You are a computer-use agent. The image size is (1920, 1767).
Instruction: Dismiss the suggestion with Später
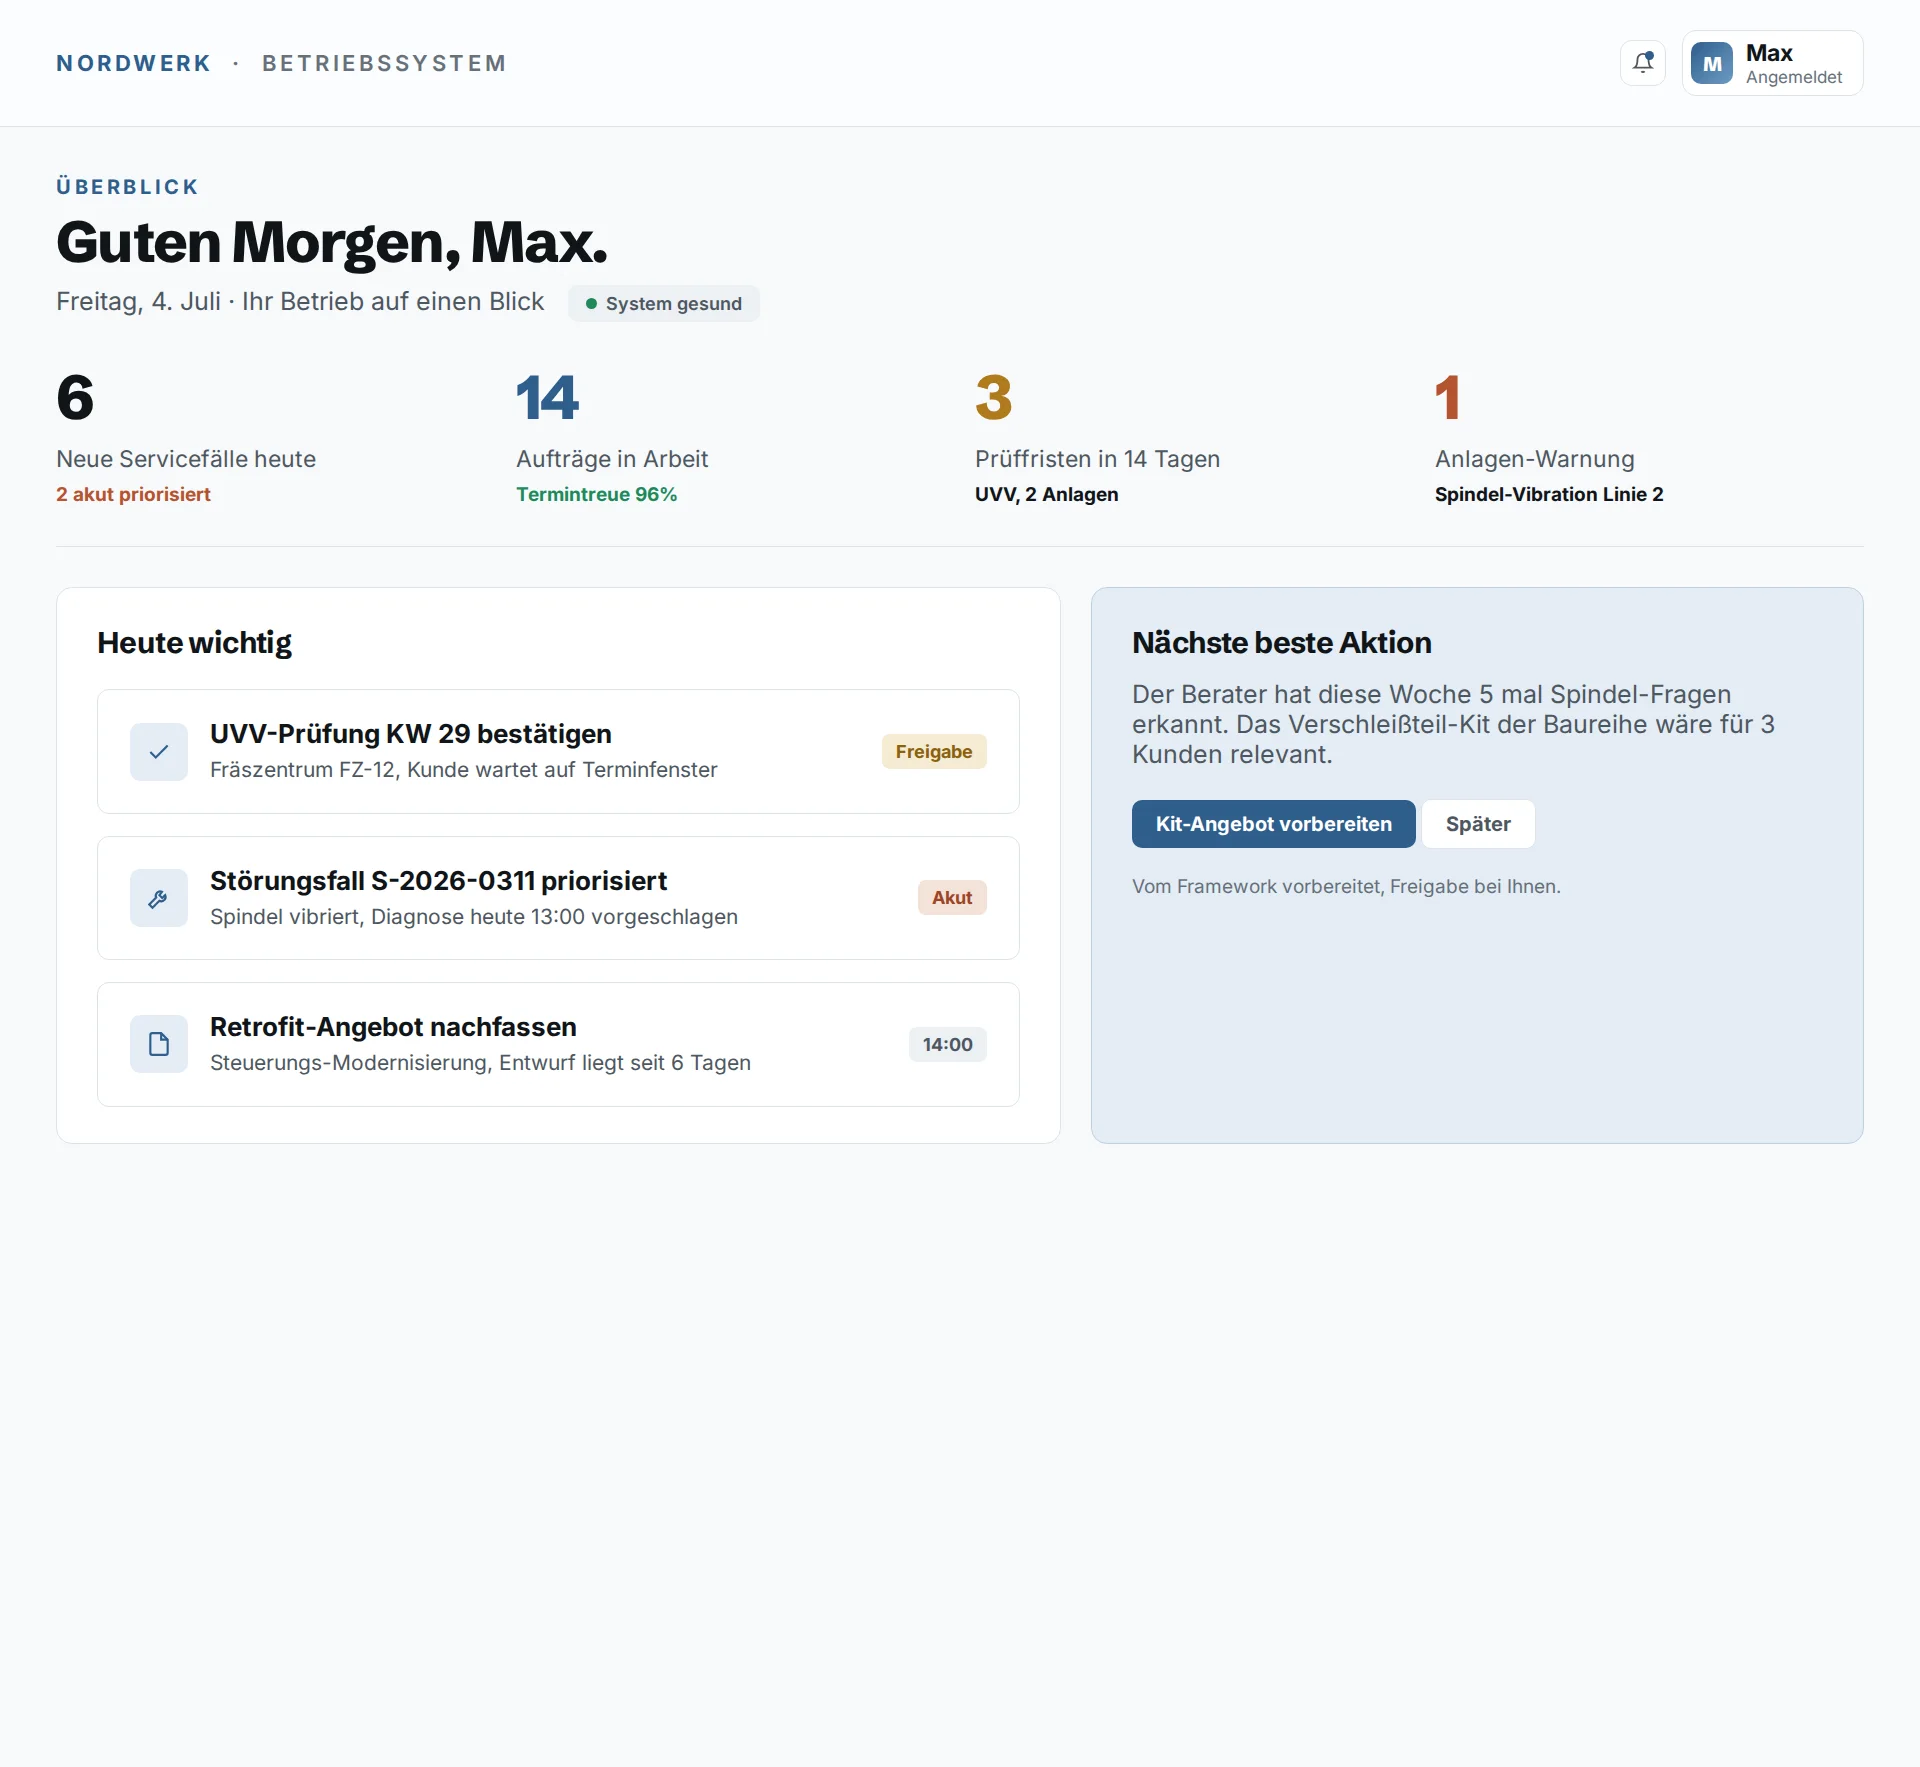click(x=1478, y=824)
